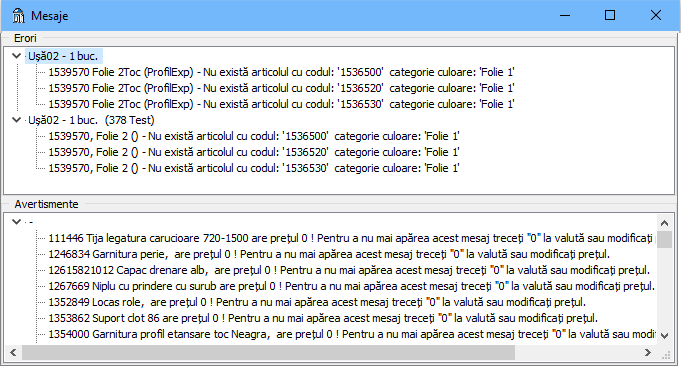This screenshot has height=366, width=681.
Task: Select Folie 2Toc error for code 1536530
Action: 281,104
